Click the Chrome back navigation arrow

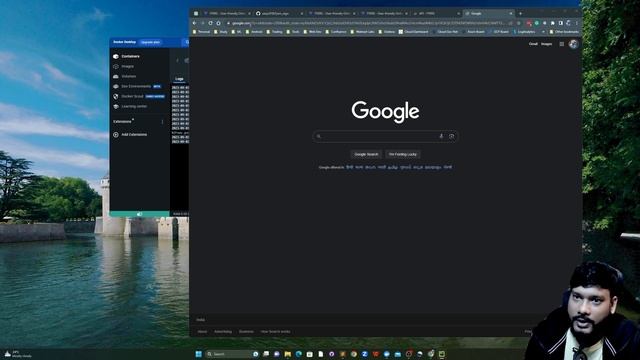pos(195,23)
